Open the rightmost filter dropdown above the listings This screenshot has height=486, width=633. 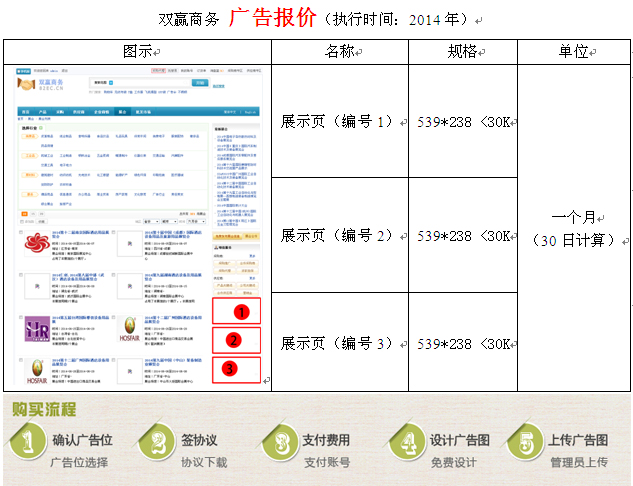tap(196, 219)
